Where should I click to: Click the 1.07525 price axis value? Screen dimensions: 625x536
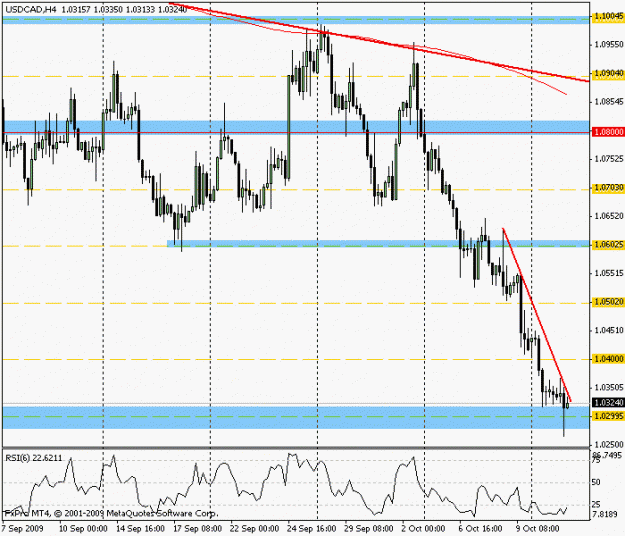[x=608, y=159]
